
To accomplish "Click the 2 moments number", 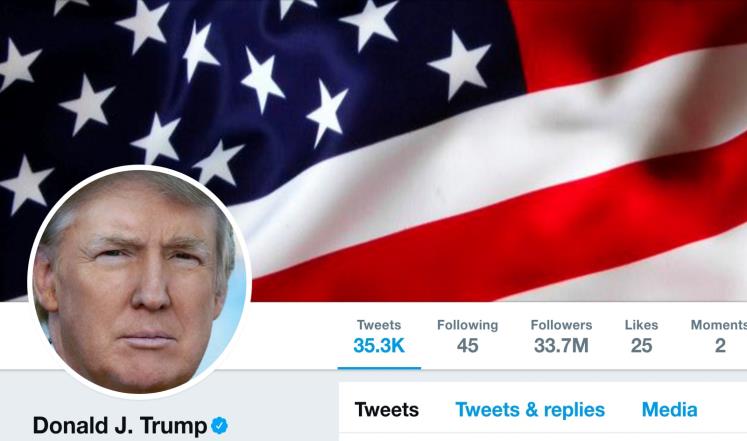I will coord(720,346).
